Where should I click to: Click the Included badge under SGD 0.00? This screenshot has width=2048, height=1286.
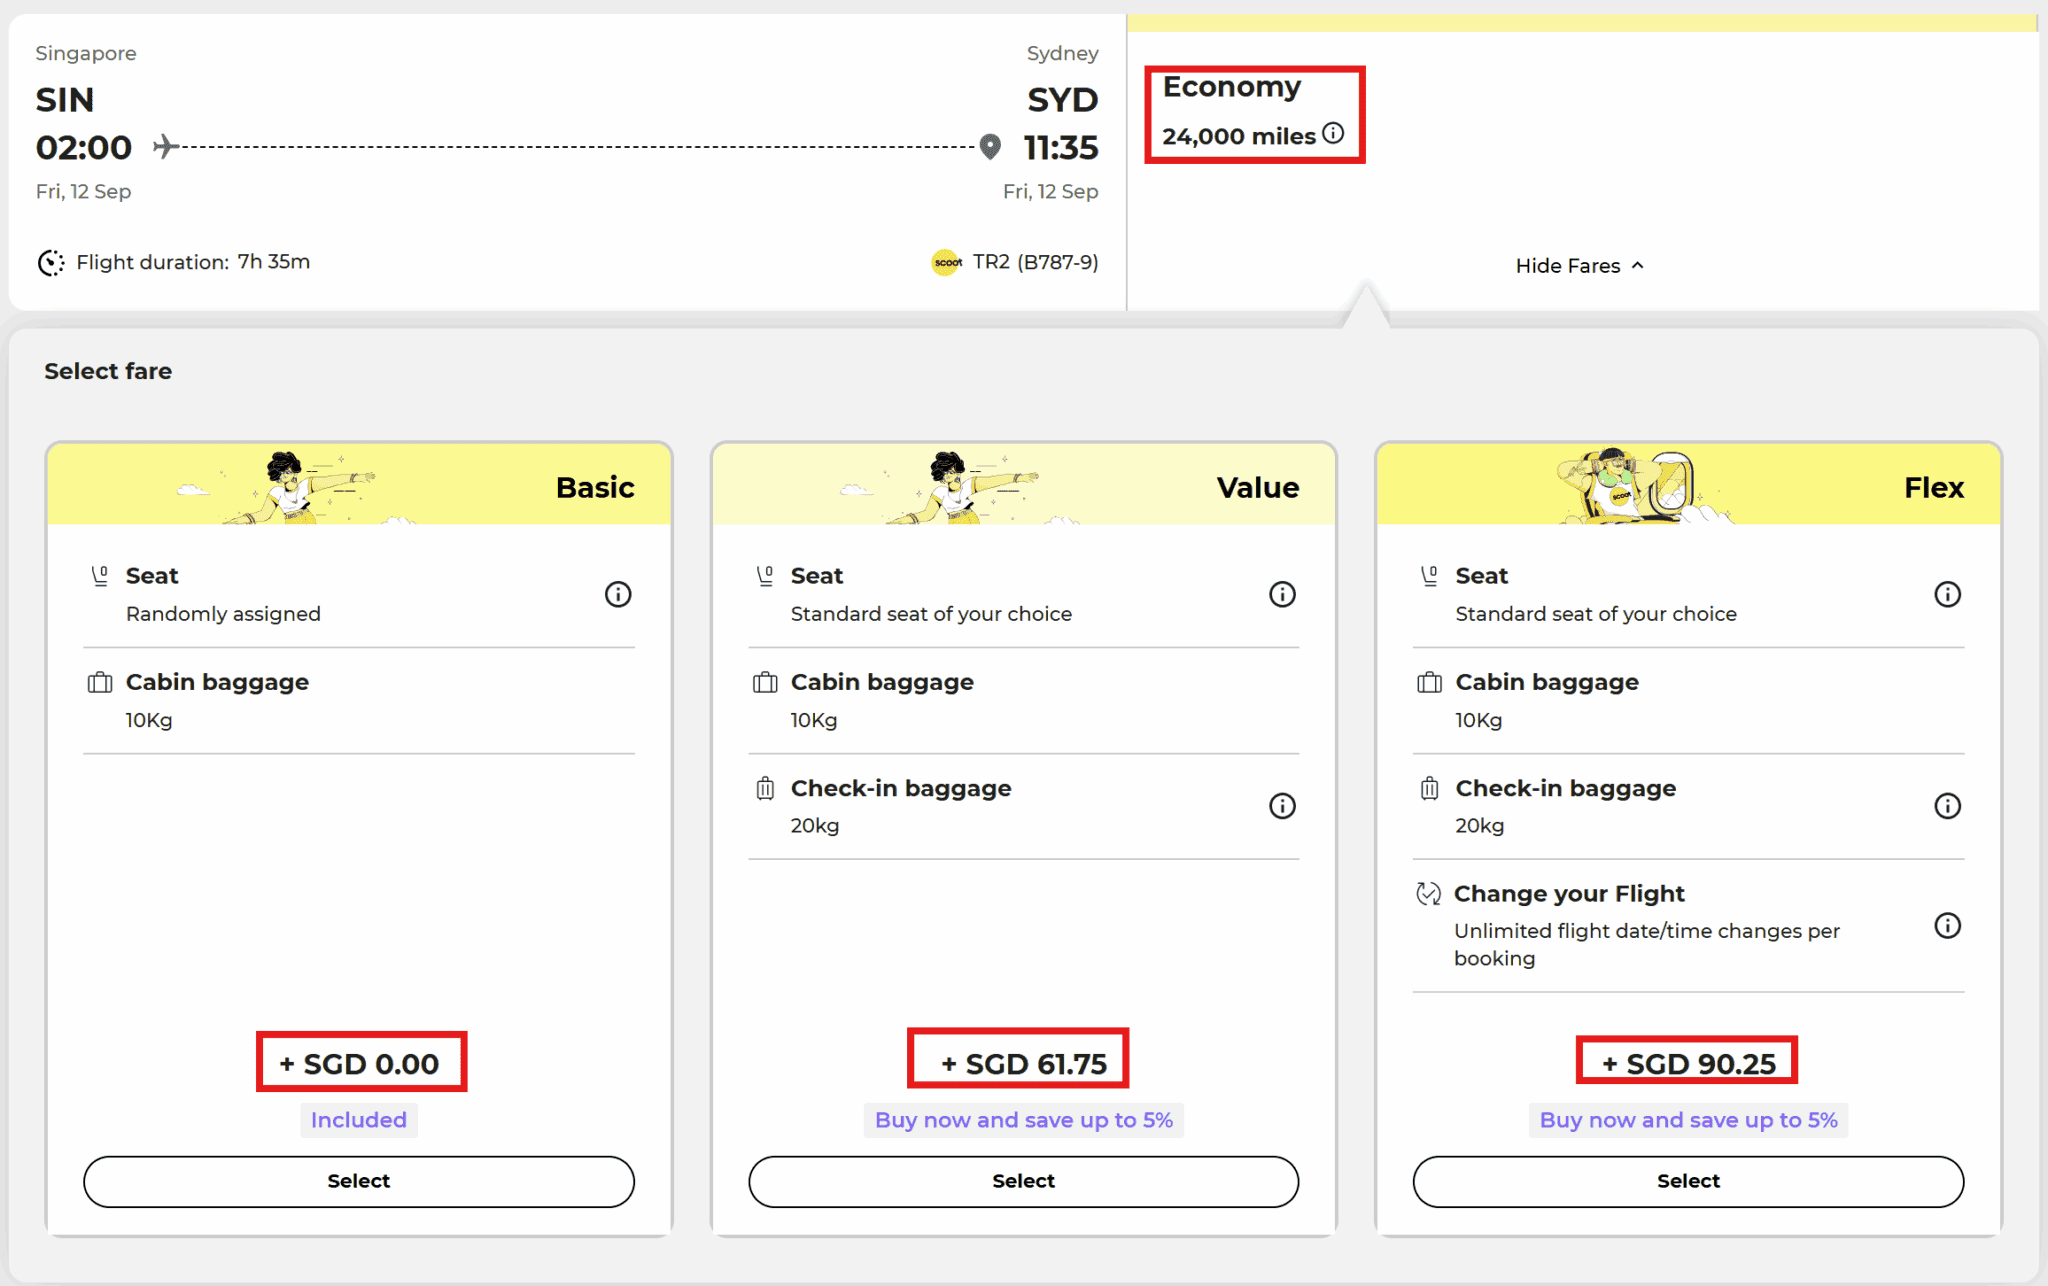click(358, 1120)
